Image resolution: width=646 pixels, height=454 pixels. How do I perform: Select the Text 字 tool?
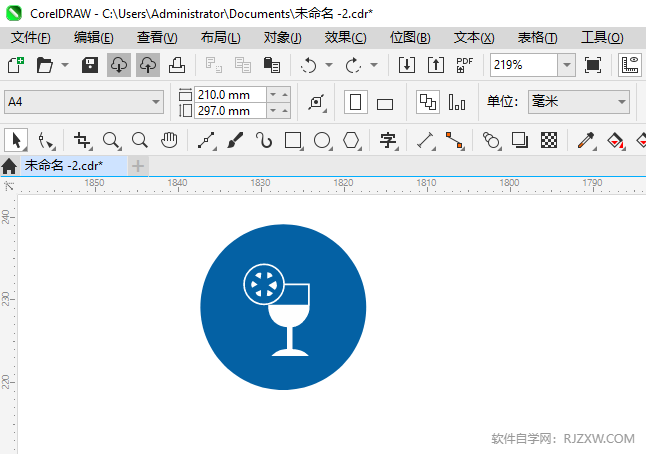pyautogui.click(x=388, y=140)
